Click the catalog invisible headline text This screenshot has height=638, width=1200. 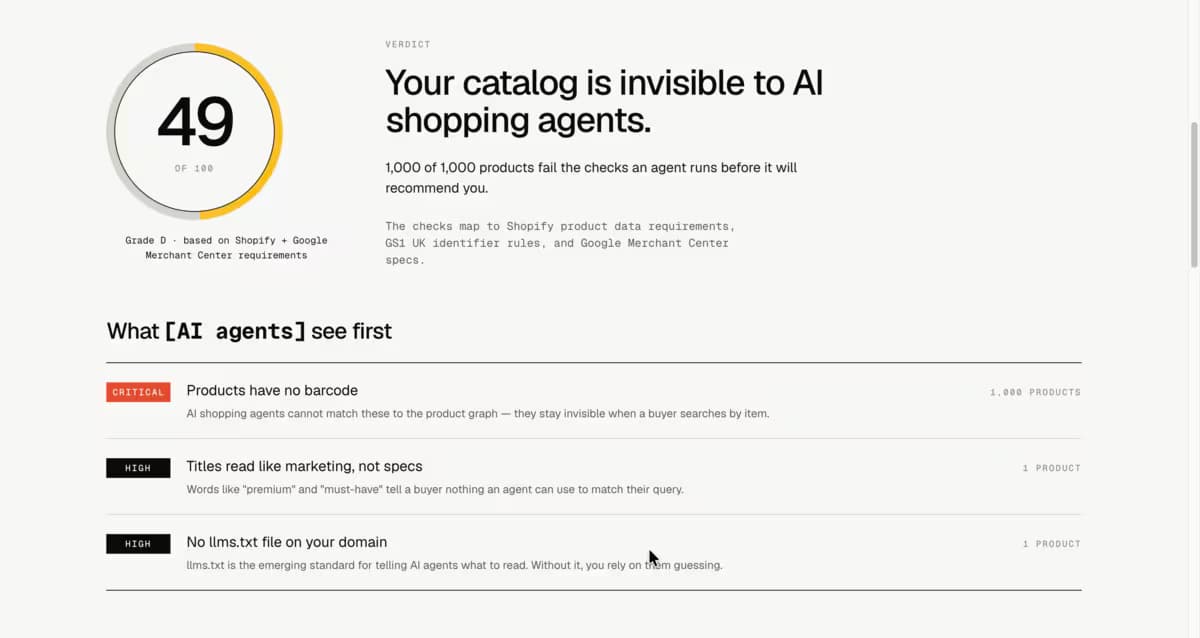point(603,101)
